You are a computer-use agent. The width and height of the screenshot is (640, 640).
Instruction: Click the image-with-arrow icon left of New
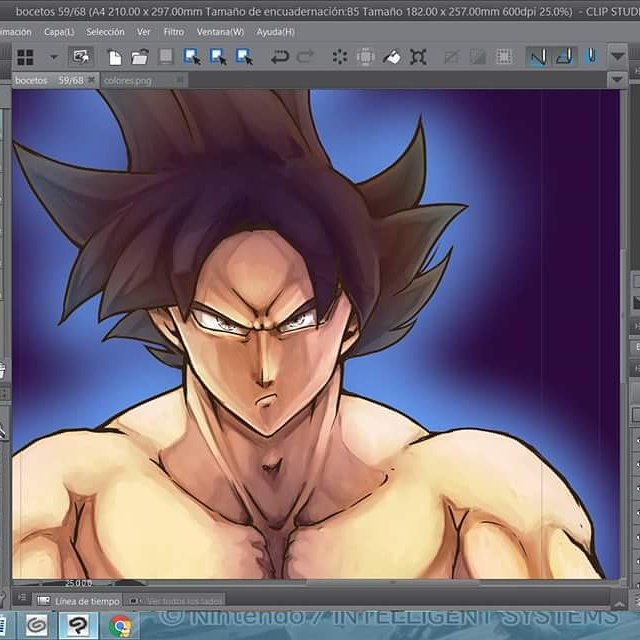(81, 56)
